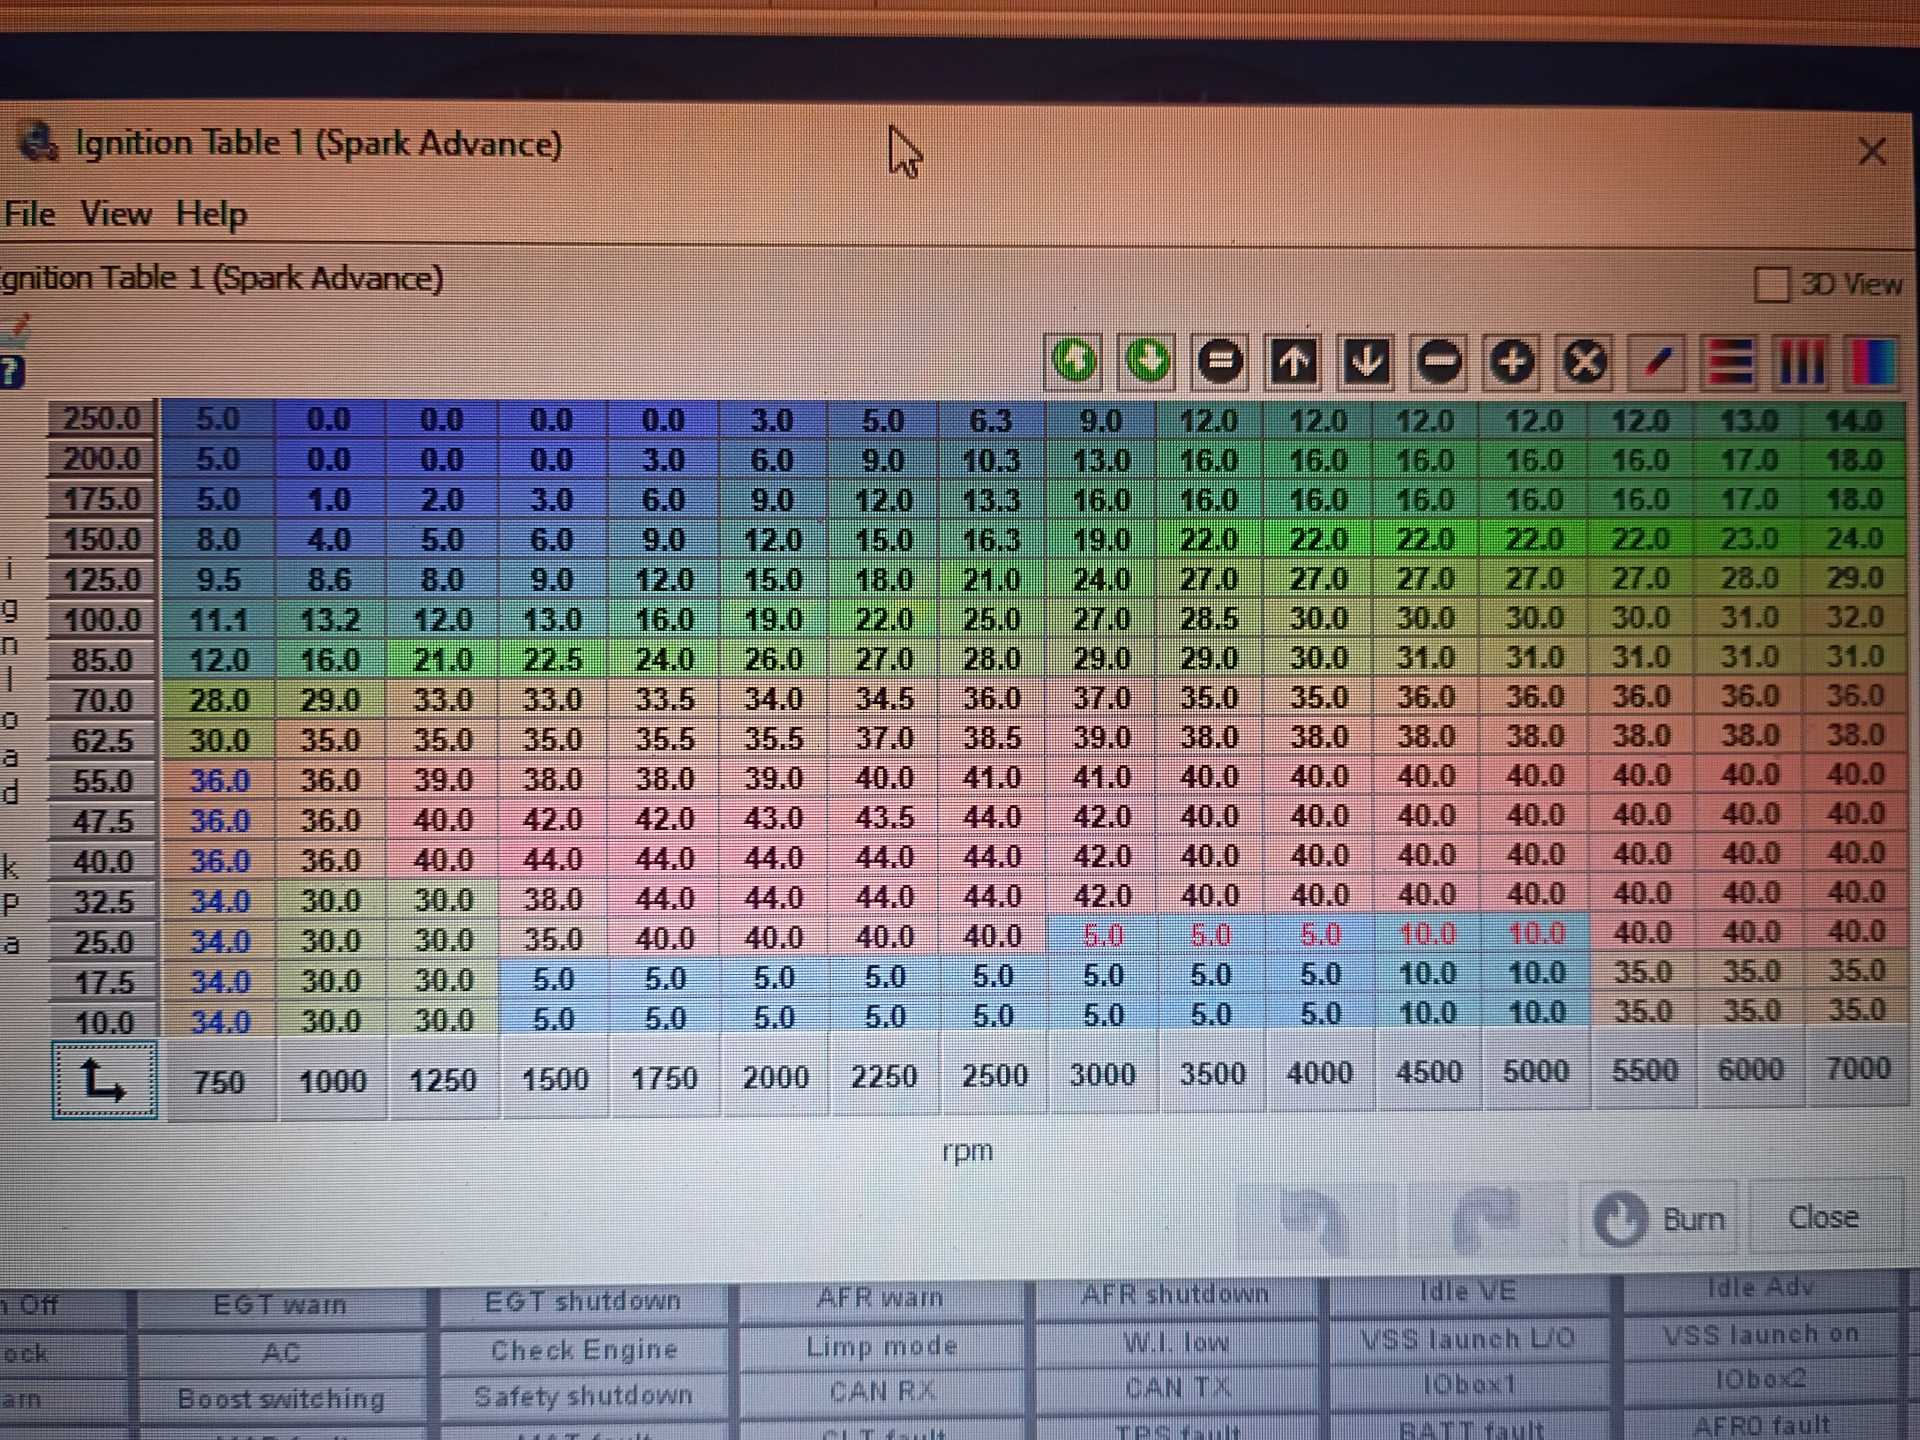Click the Burn button
Screen dimensions: 1920x1440
coord(1660,1219)
